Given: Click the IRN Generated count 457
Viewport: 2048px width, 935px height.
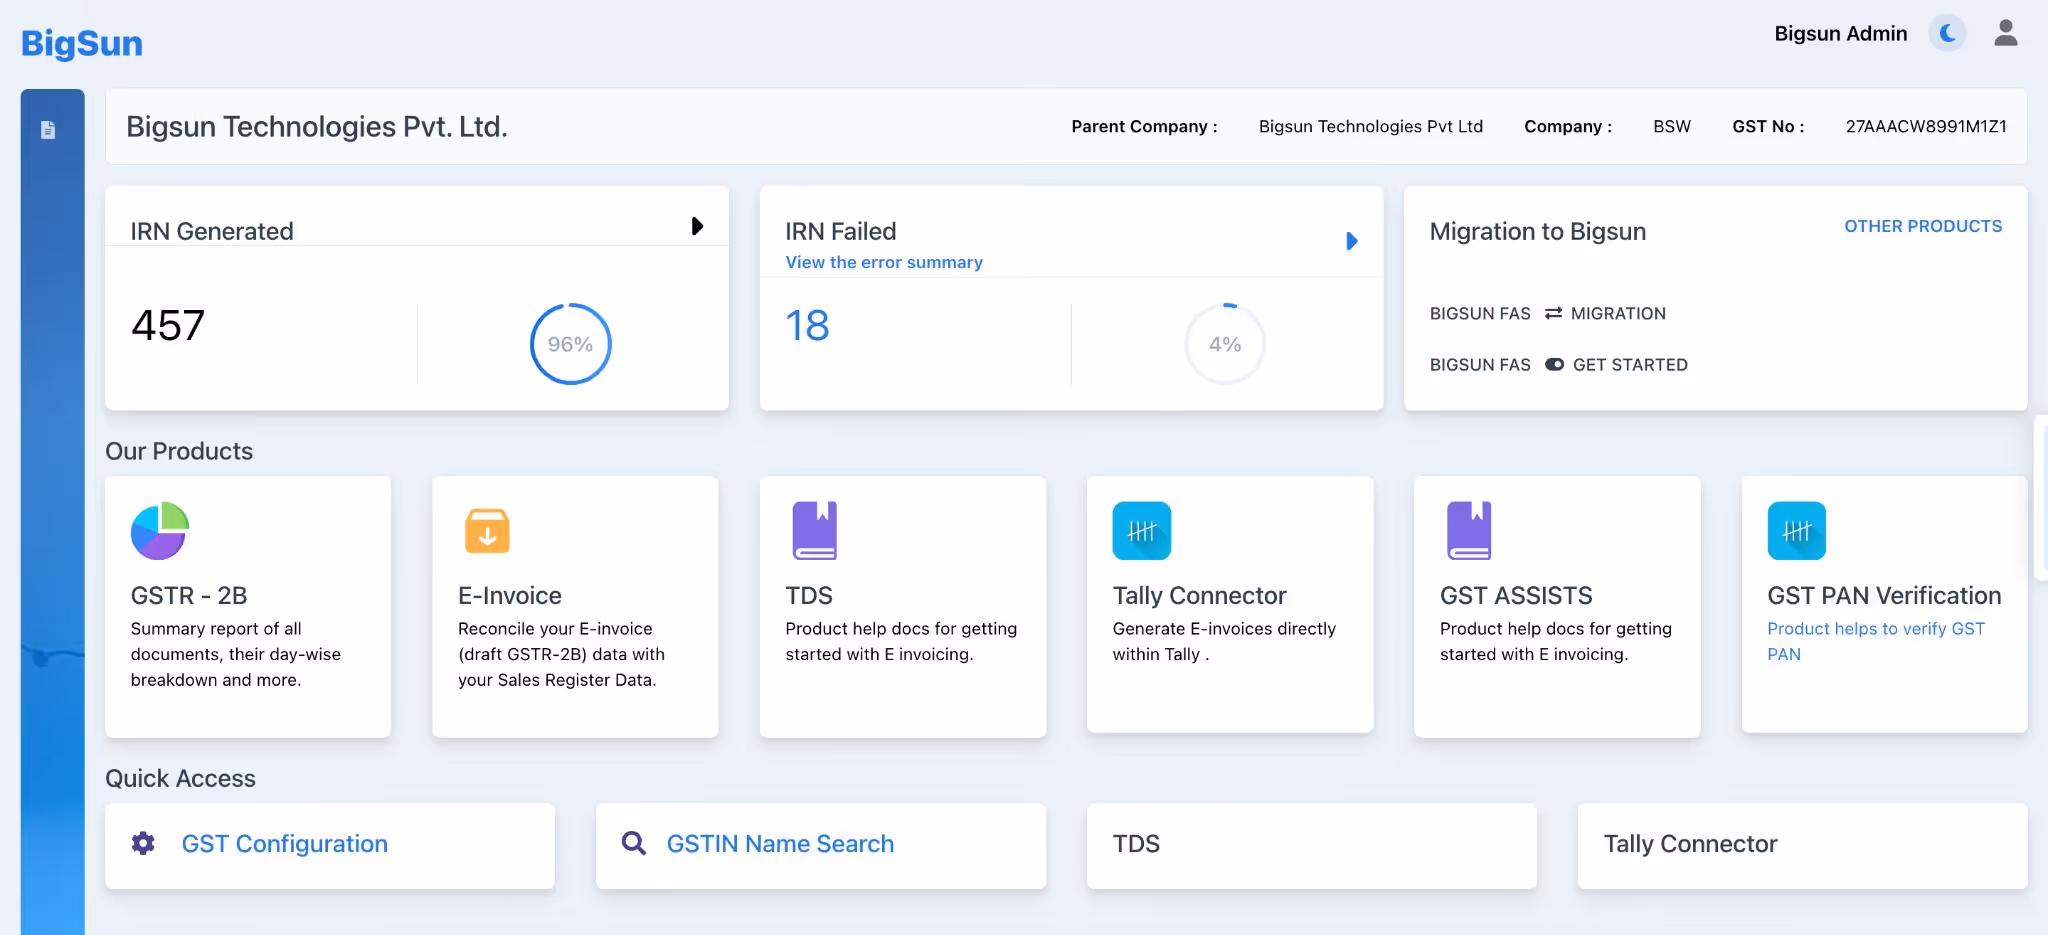Looking at the screenshot, I should (168, 326).
